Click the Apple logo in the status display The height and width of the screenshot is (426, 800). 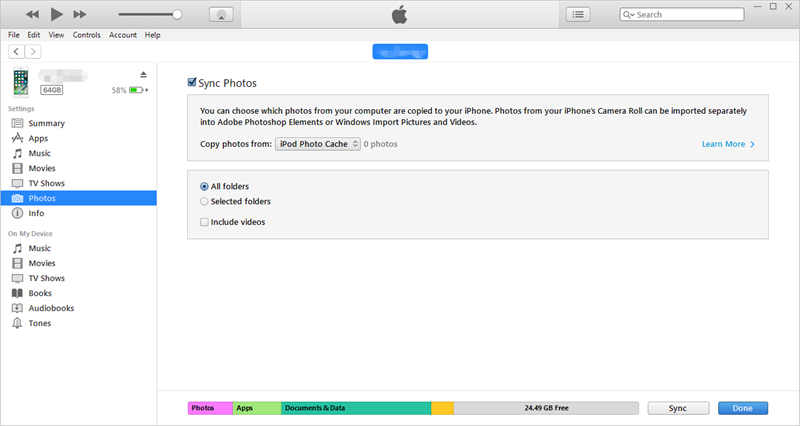pyautogui.click(x=399, y=14)
